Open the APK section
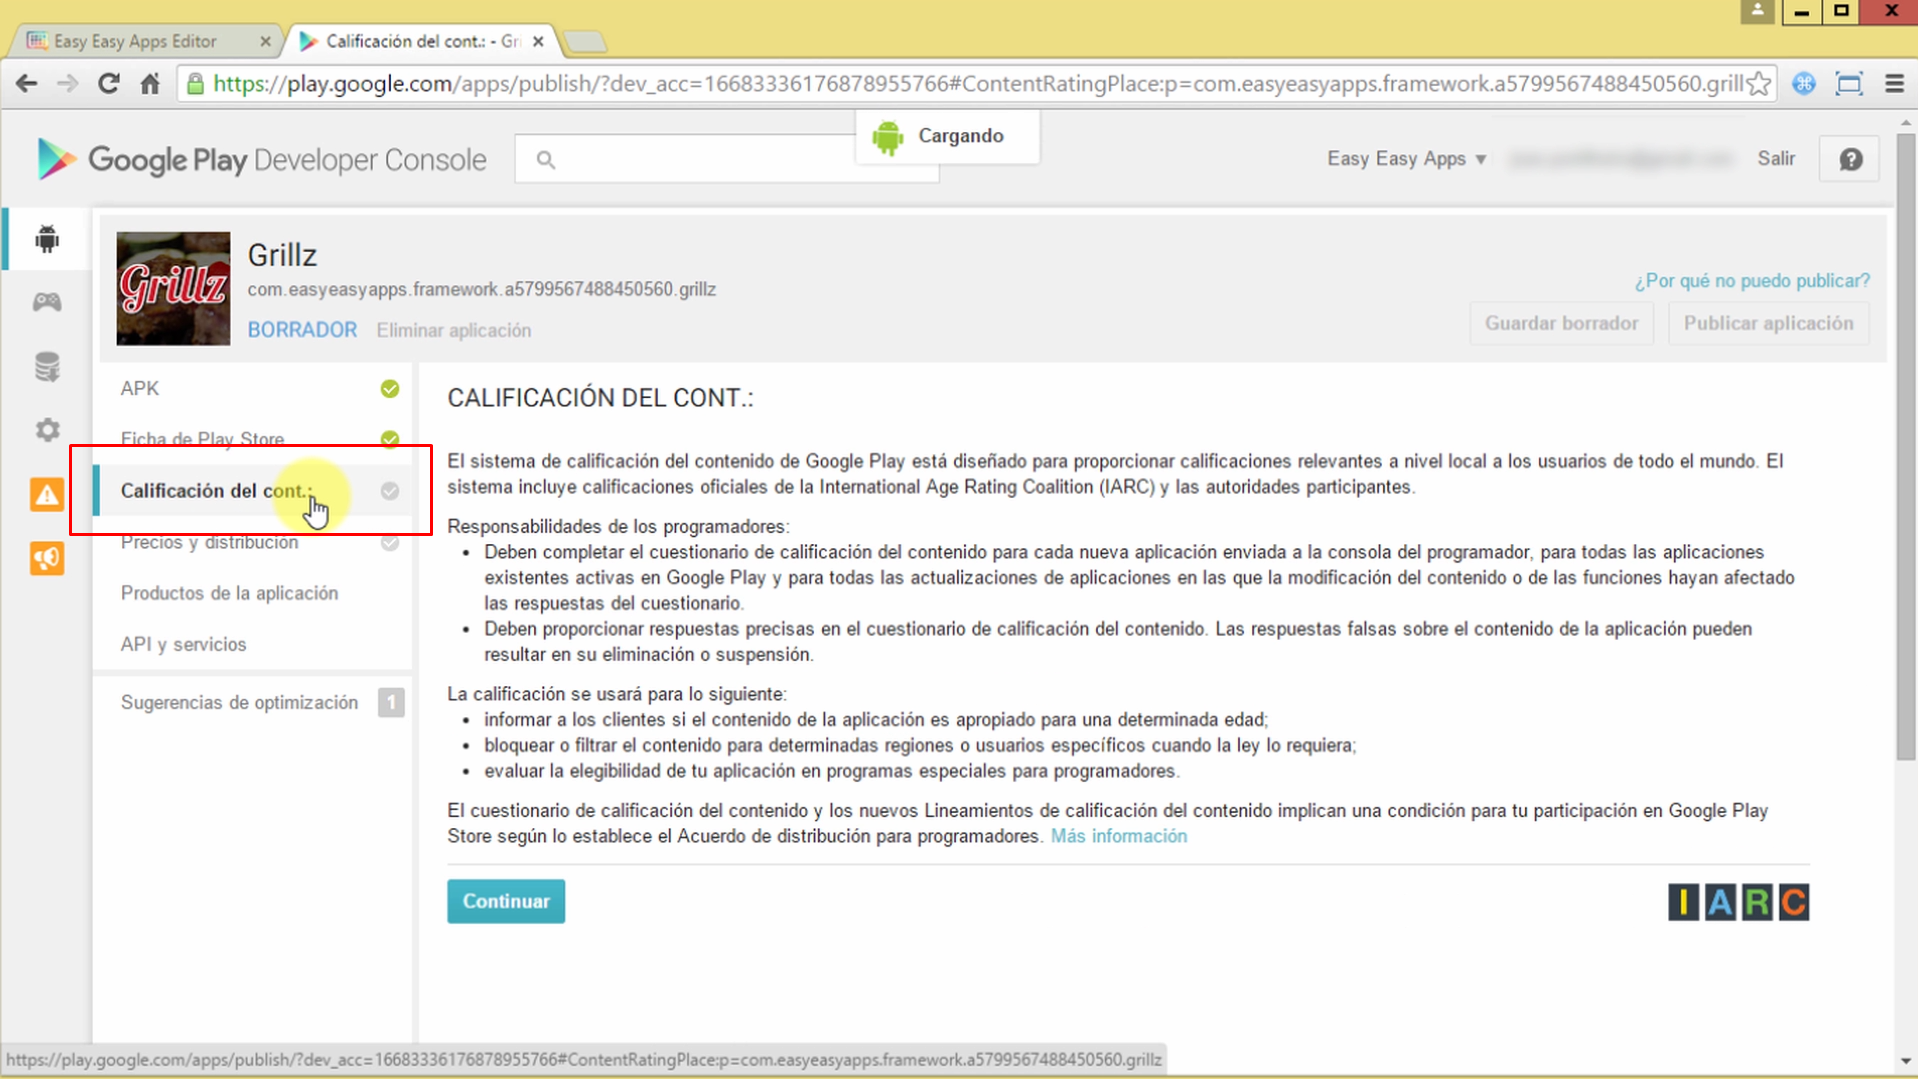The width and height of the screenshot is (1918, 1079). [252, 389]
